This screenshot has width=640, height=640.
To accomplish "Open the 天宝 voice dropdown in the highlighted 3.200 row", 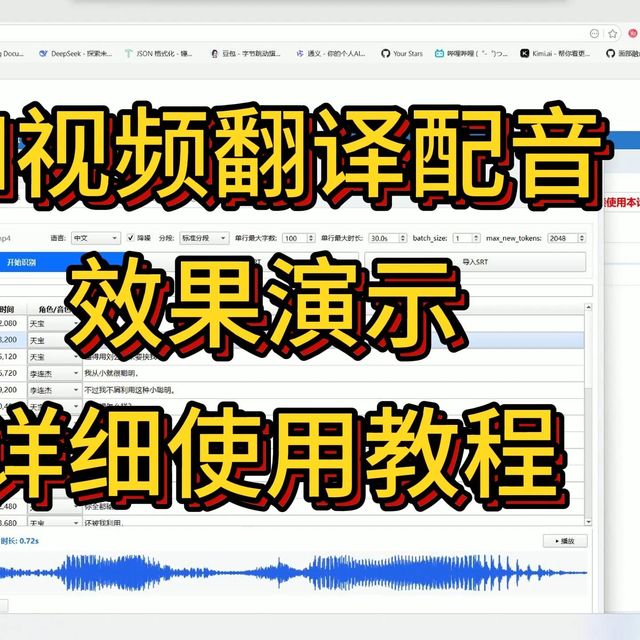I will tap(55, 340).
